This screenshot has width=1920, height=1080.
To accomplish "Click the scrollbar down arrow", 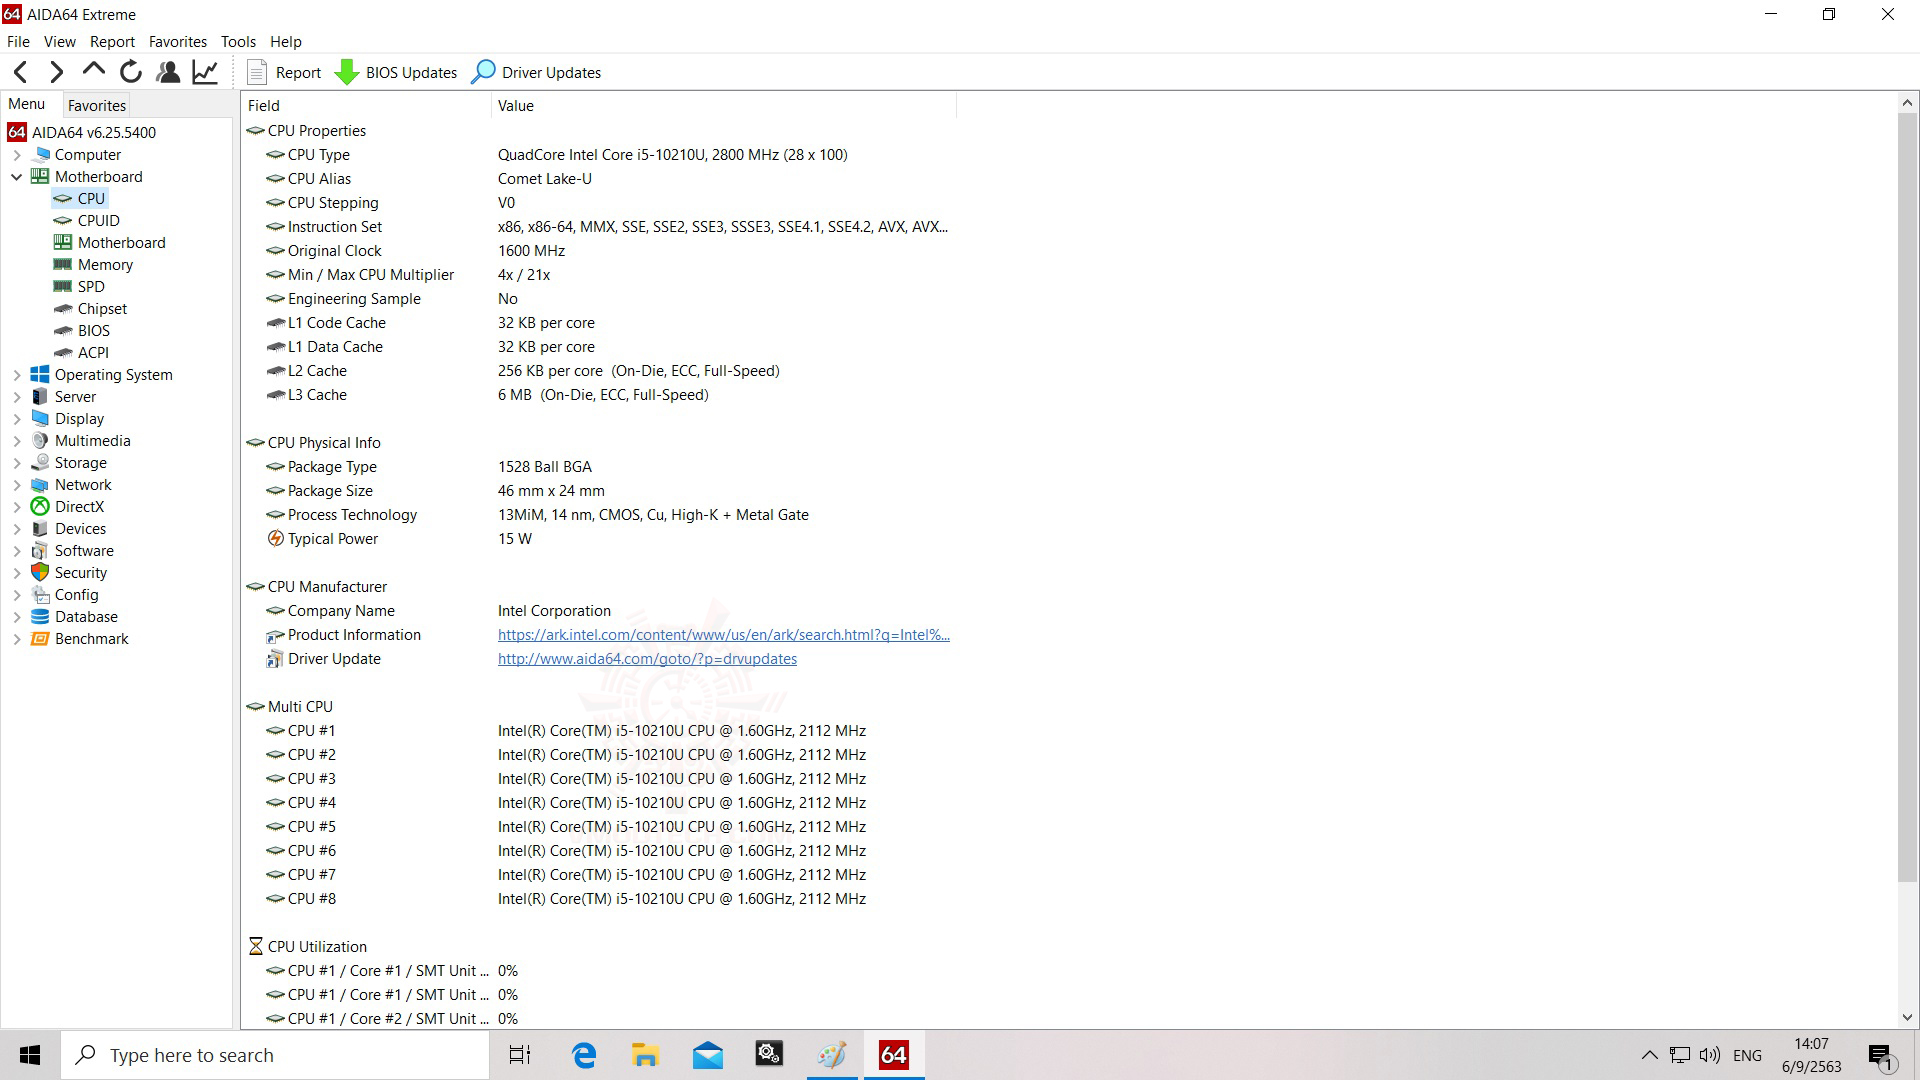I will click(1907, 1018).
